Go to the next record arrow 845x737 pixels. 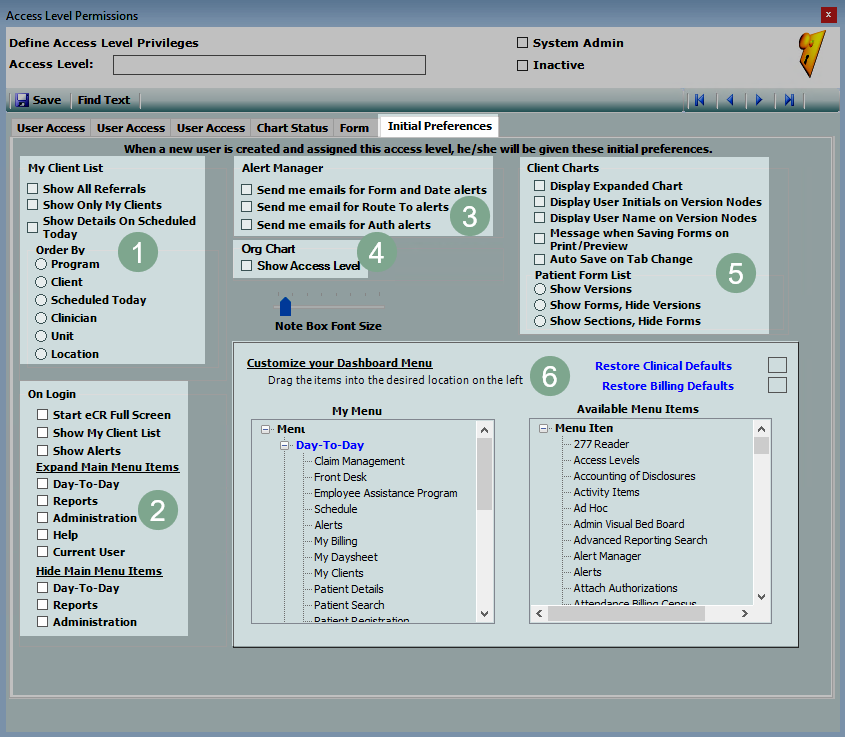pos(759,100)
